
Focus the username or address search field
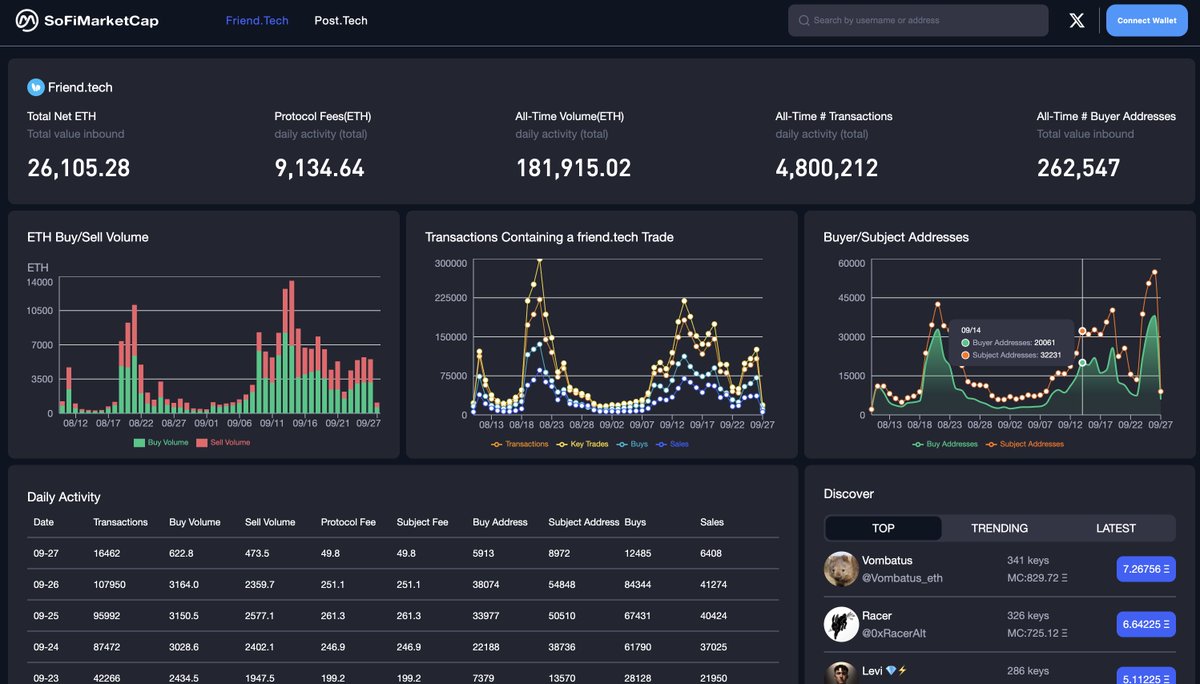coord(918,20)
